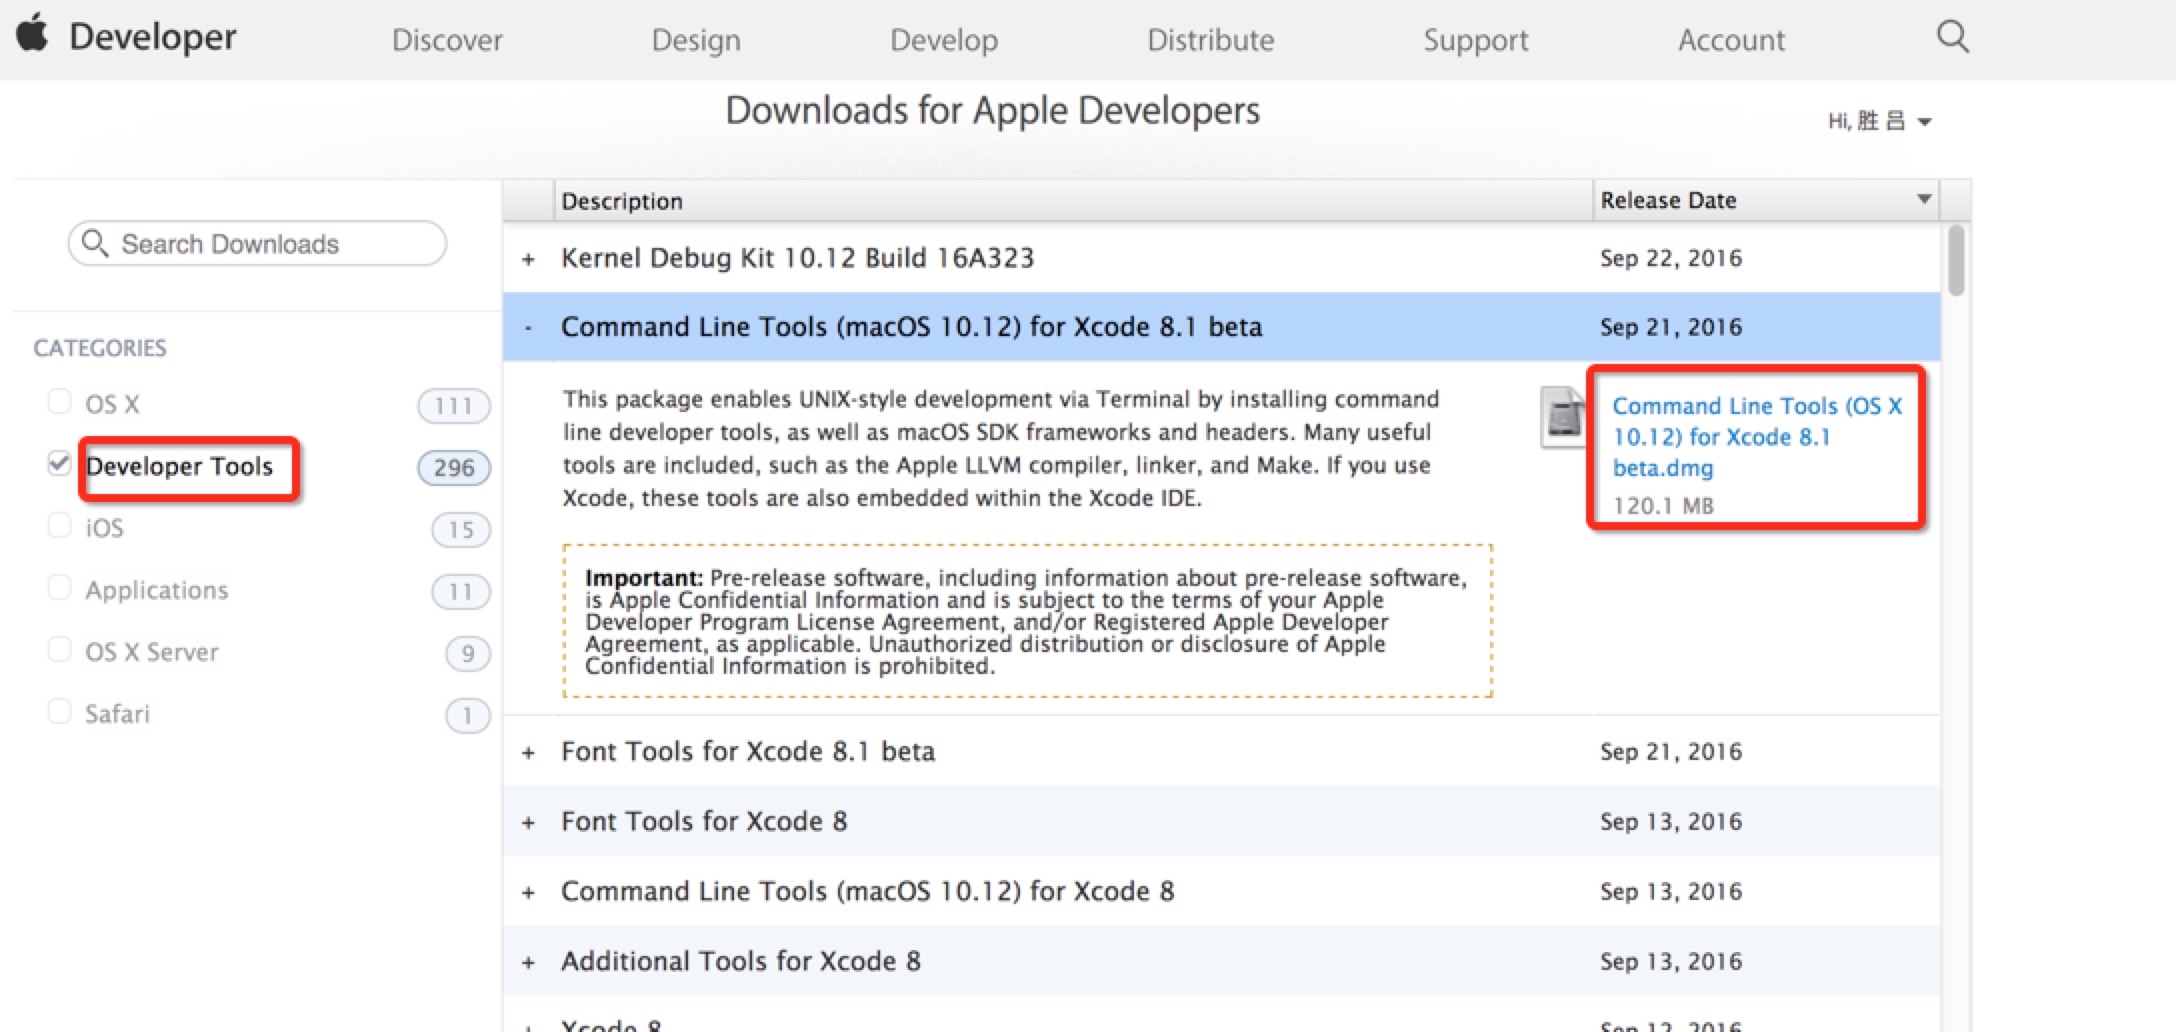Download Command Line Tools Xcode 8.1 beta.dmg
The width and height of the screenshot is (2176, 1032).
click(1756, 437)
